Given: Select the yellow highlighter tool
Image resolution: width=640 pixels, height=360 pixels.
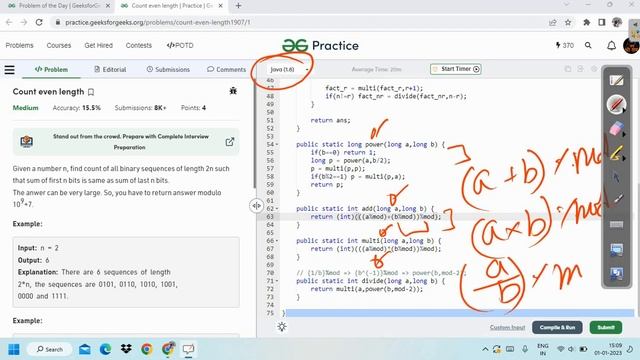Looking at the screenshot, I should [x=616, y=153].
